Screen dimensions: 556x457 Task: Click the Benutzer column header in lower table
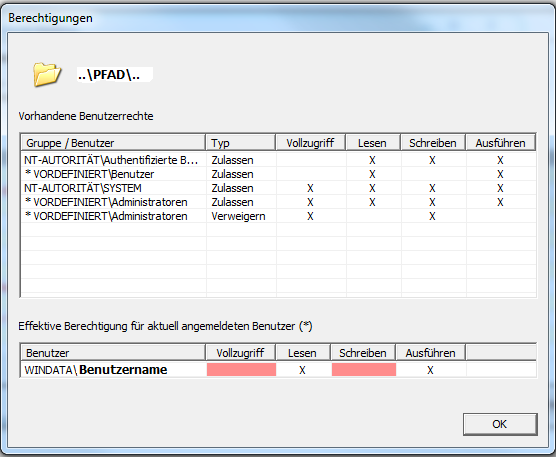click(113, 353)
